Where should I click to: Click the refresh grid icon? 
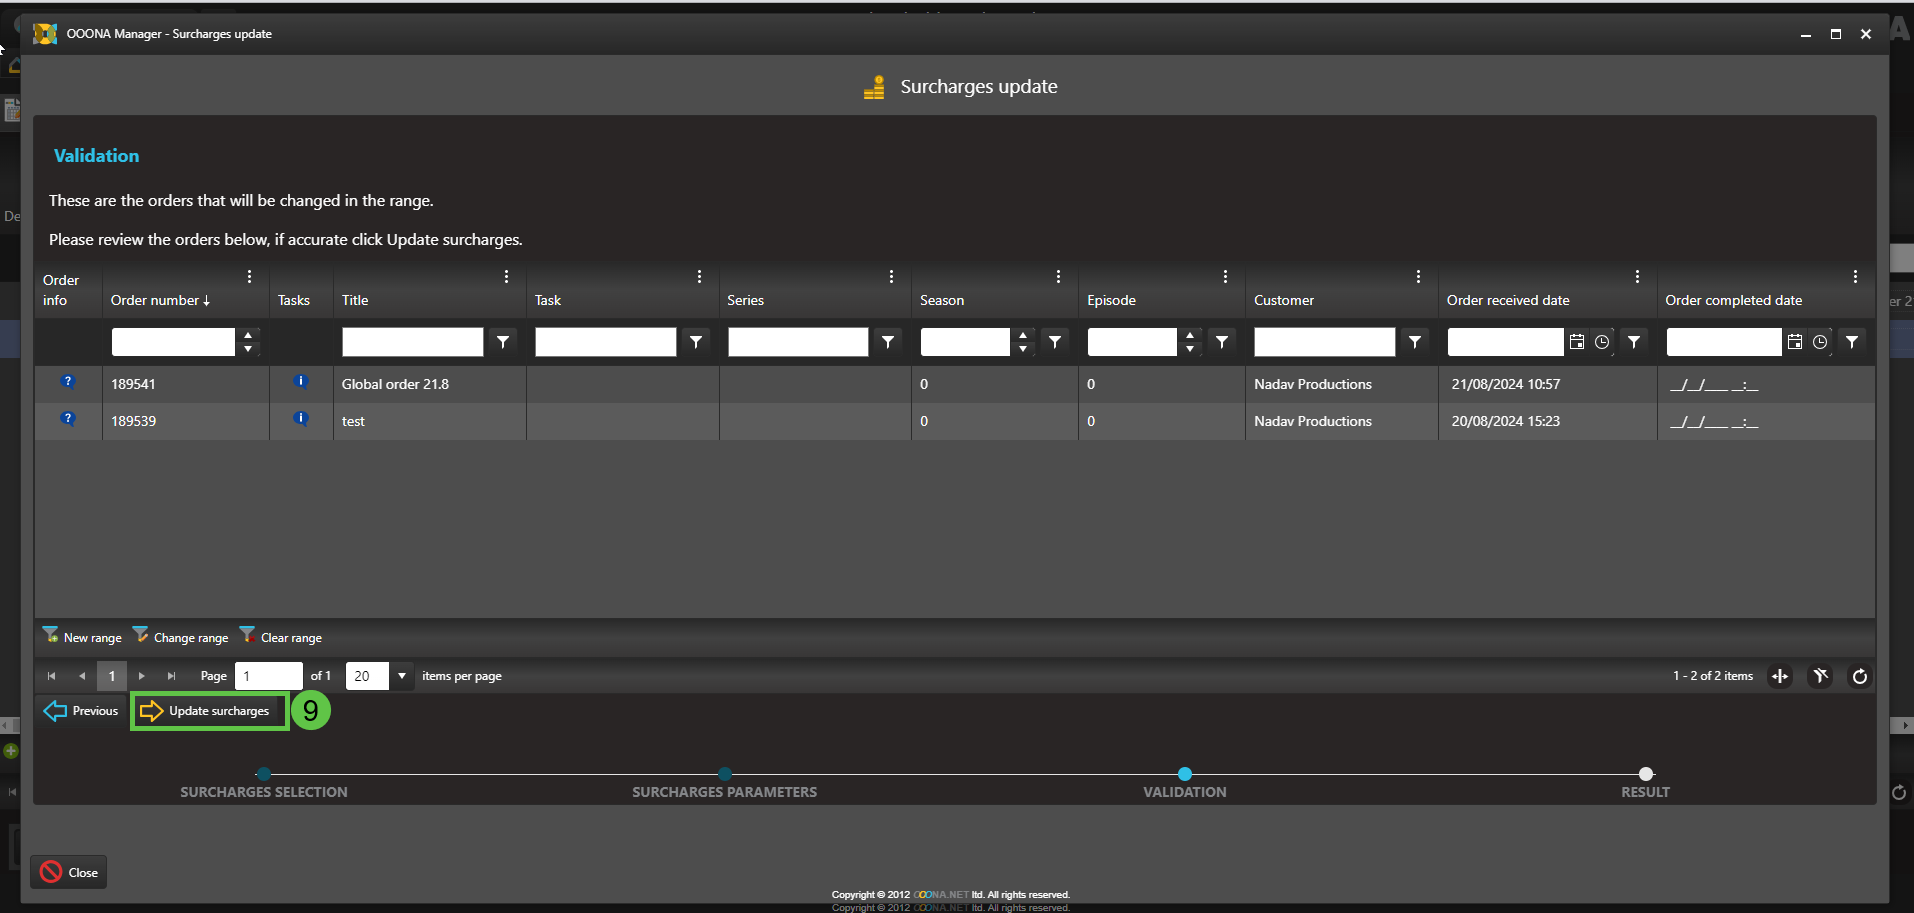point(1859,677)
